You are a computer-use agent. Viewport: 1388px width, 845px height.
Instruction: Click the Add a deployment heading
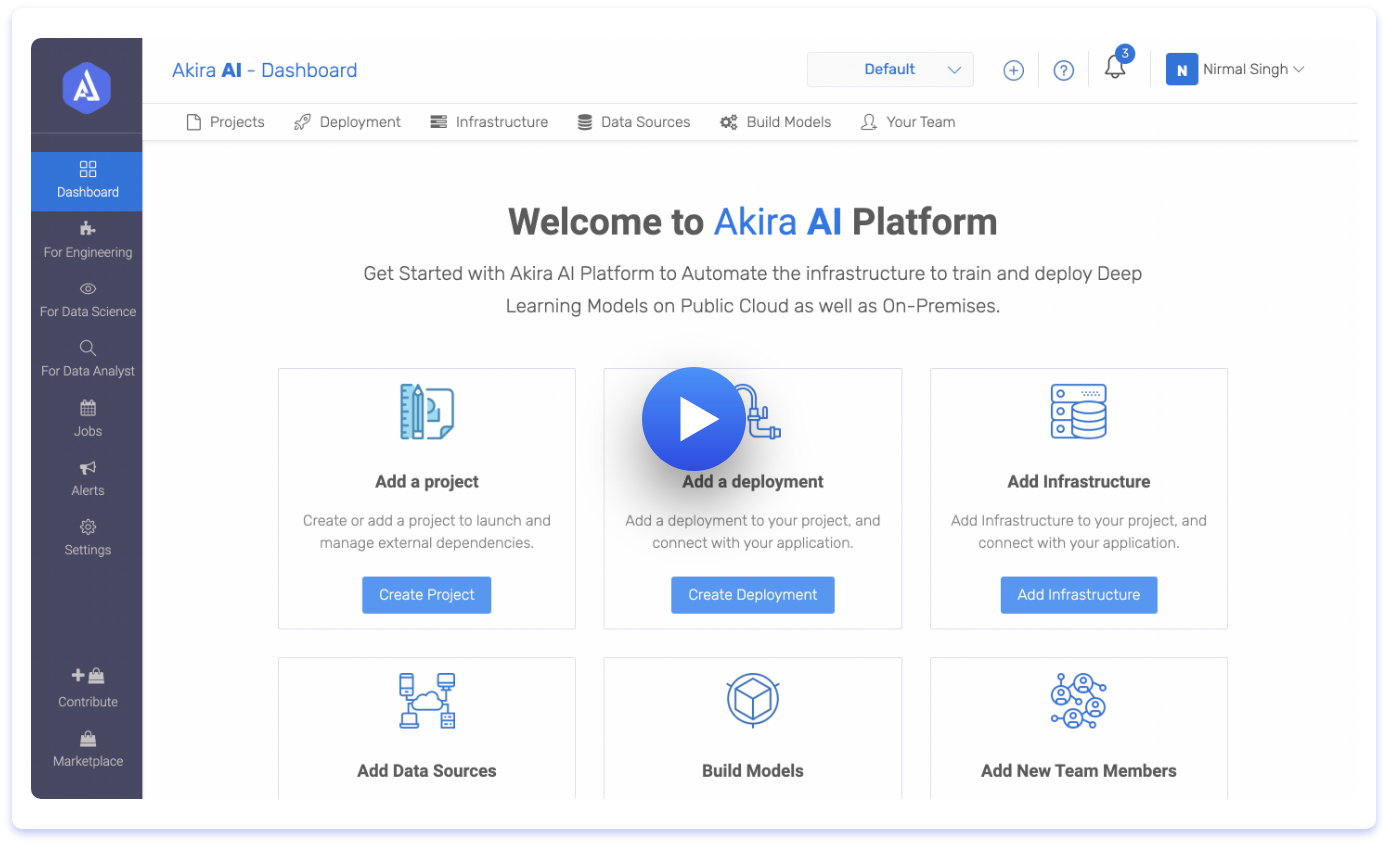coord(753,482)
